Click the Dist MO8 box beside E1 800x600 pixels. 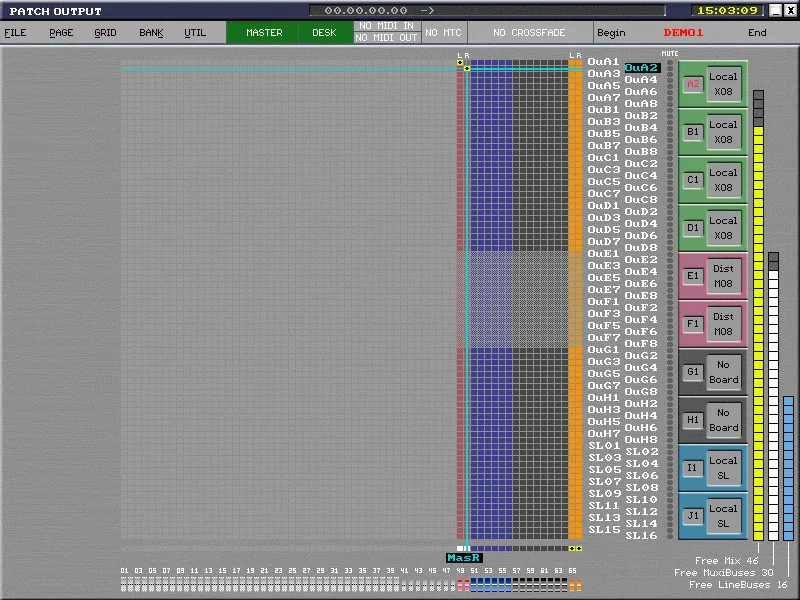723,276
